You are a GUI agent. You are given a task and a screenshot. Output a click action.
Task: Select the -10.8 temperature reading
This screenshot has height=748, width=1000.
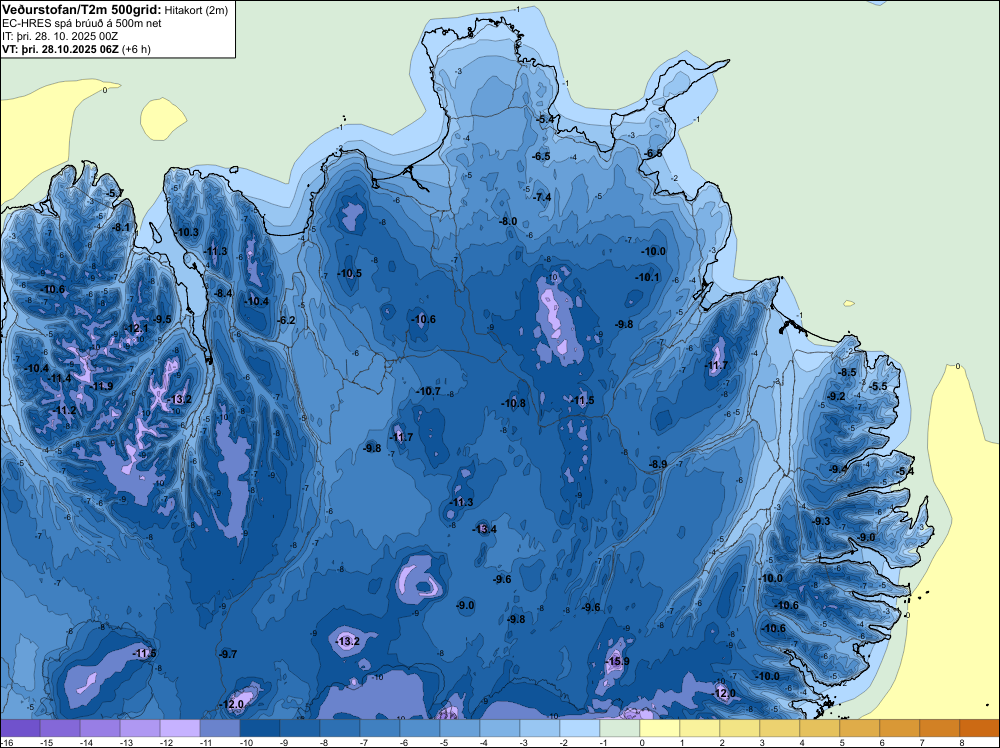[513, 403]
